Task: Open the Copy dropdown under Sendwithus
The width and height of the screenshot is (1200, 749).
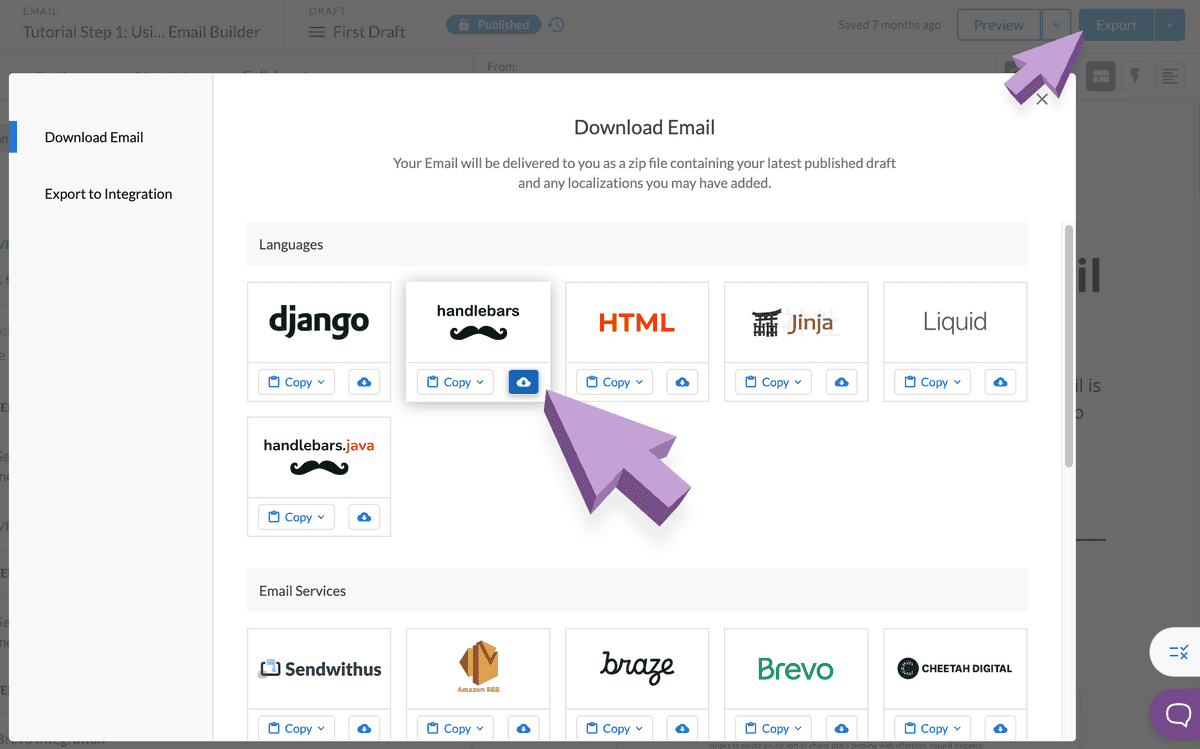Action: [297, 728]
